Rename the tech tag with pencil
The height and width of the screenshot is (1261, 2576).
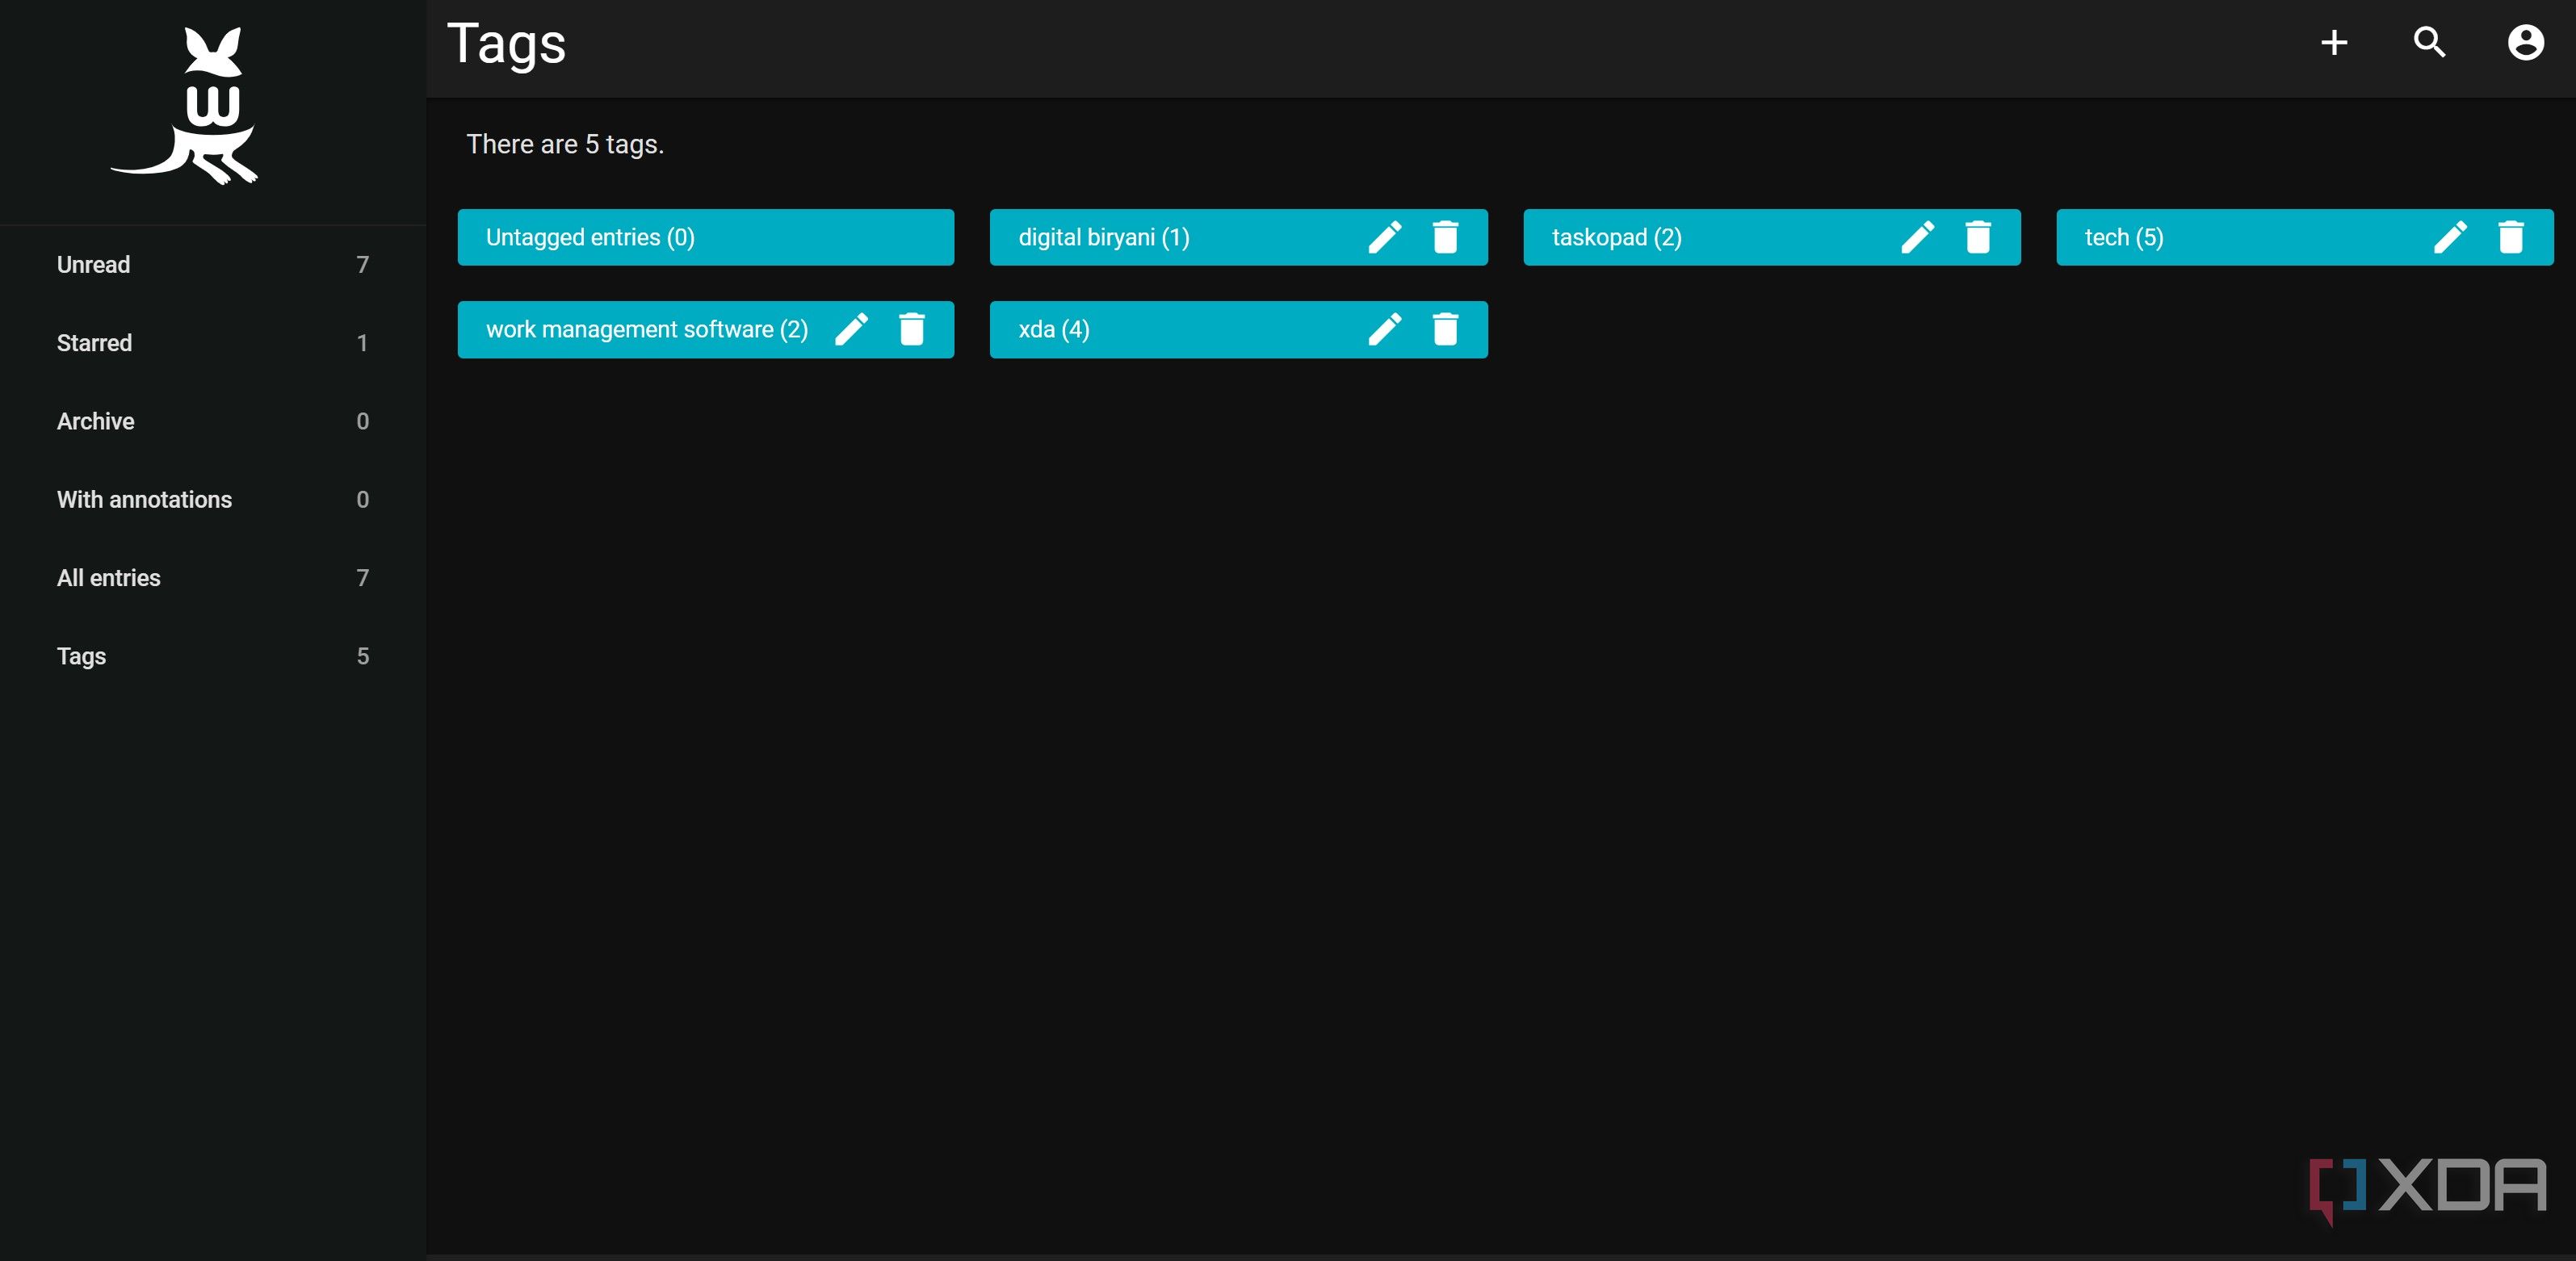[x=2450, y=238]
